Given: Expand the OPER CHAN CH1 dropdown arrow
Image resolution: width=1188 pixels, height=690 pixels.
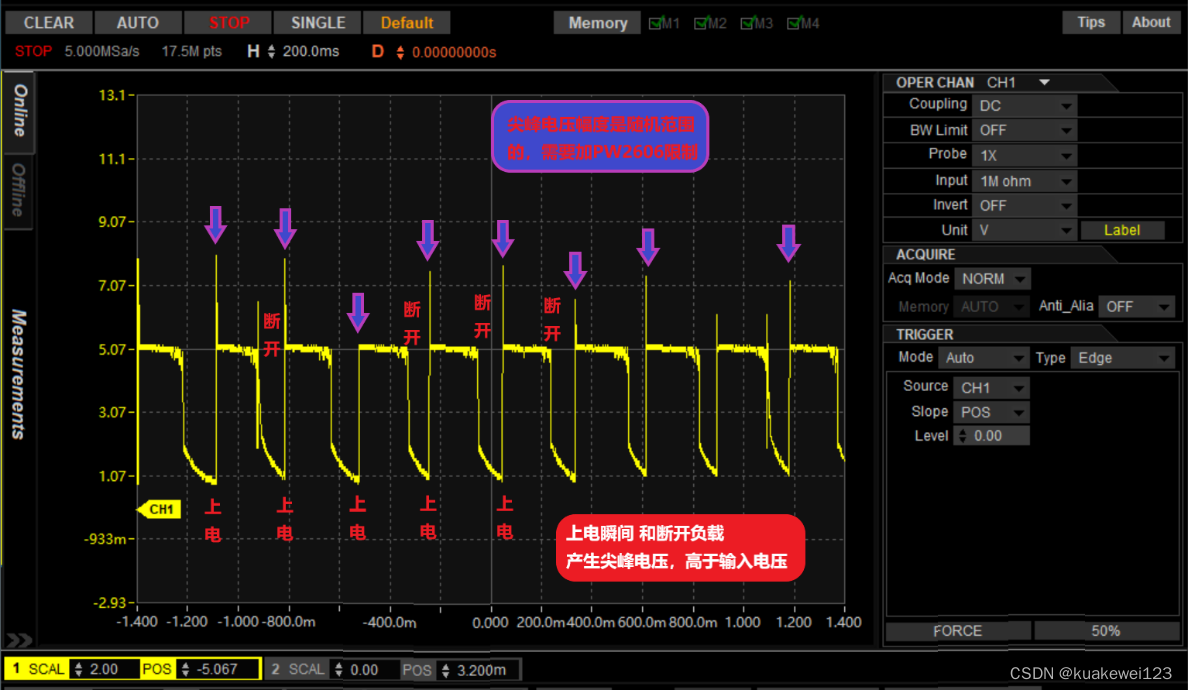Looking at the screenshot, I should (1044, 82).
